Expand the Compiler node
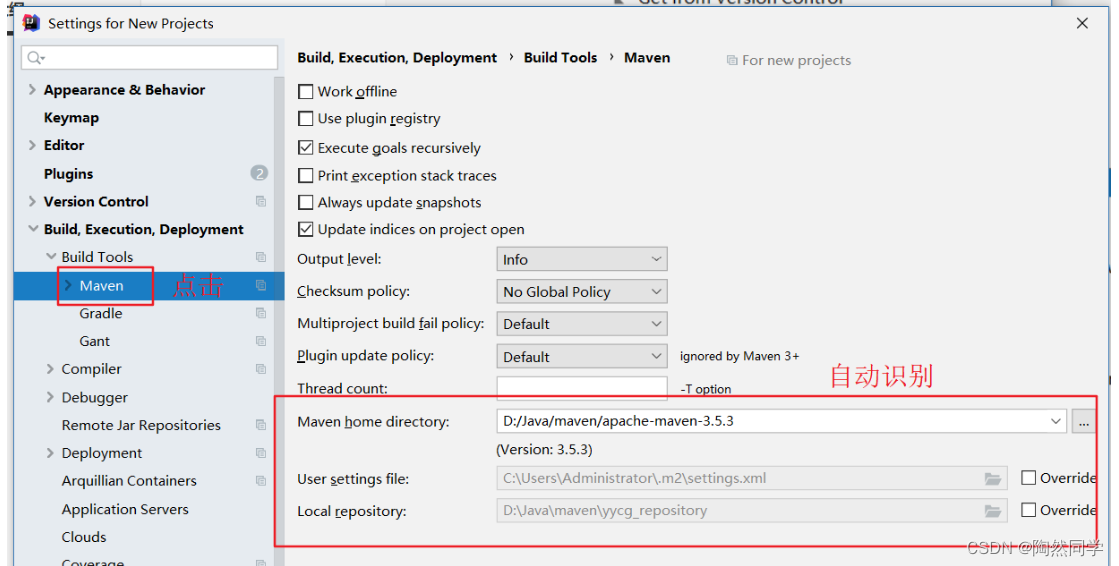 [50, 369]
